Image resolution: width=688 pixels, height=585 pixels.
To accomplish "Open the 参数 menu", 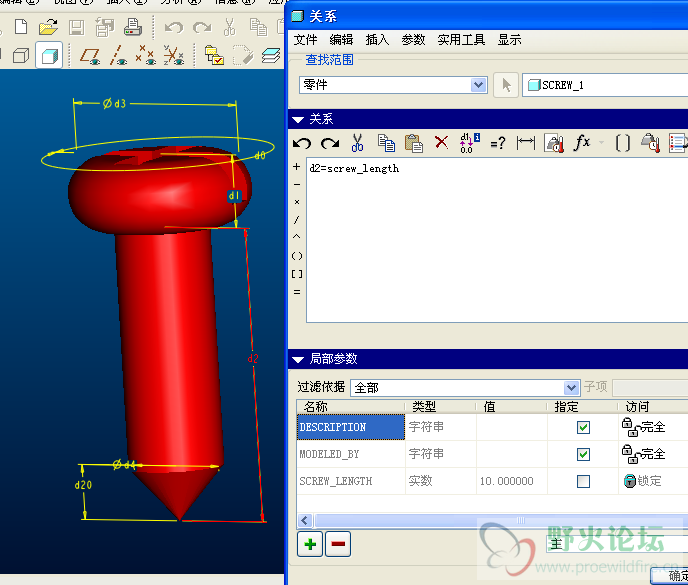I will [413, 40].
